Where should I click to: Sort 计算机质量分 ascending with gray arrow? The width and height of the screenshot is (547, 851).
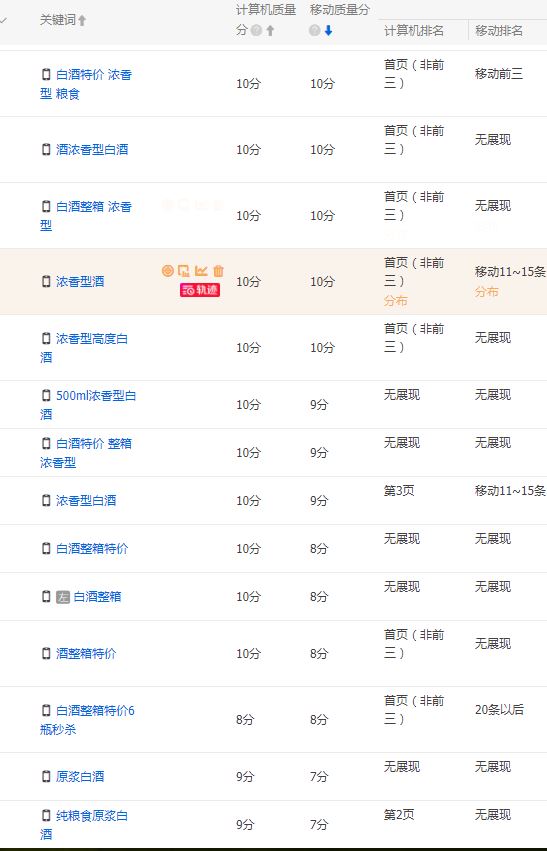click(x=270, y=30)
